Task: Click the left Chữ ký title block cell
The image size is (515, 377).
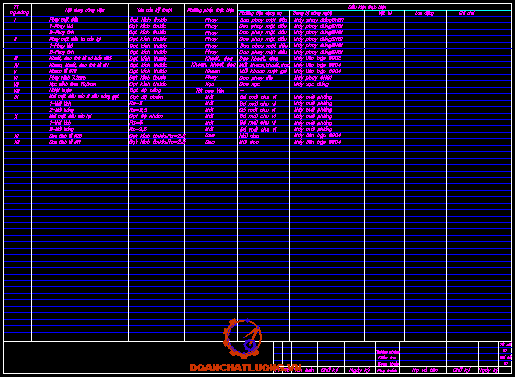Action: coord(330,370)
